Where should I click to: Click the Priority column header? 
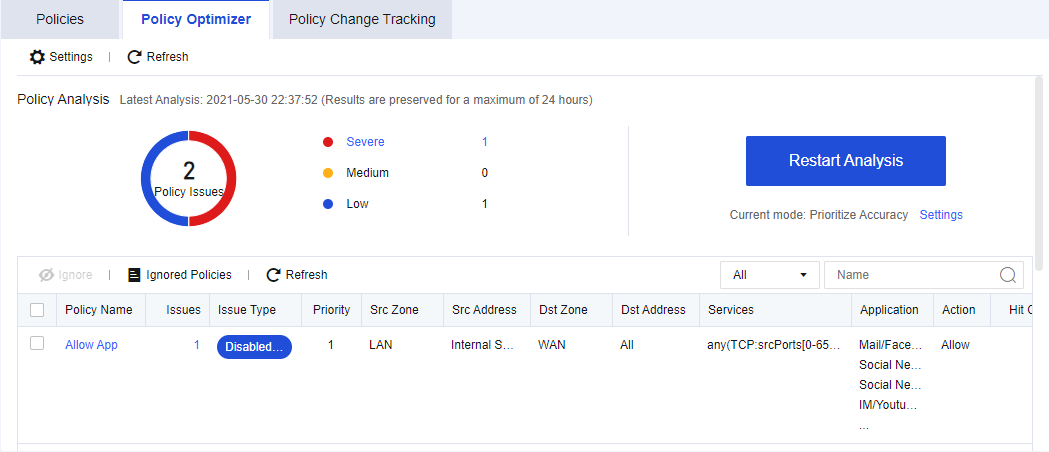pos(331,310)
